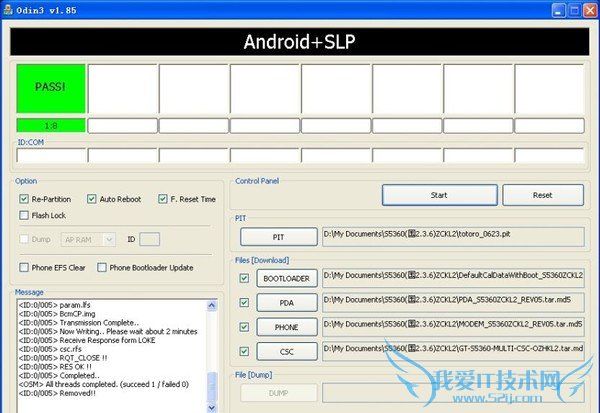Screen dimensions: 600x413
Task: Enable the Flash Lock checkbox
Action: [x=25, y=215]
